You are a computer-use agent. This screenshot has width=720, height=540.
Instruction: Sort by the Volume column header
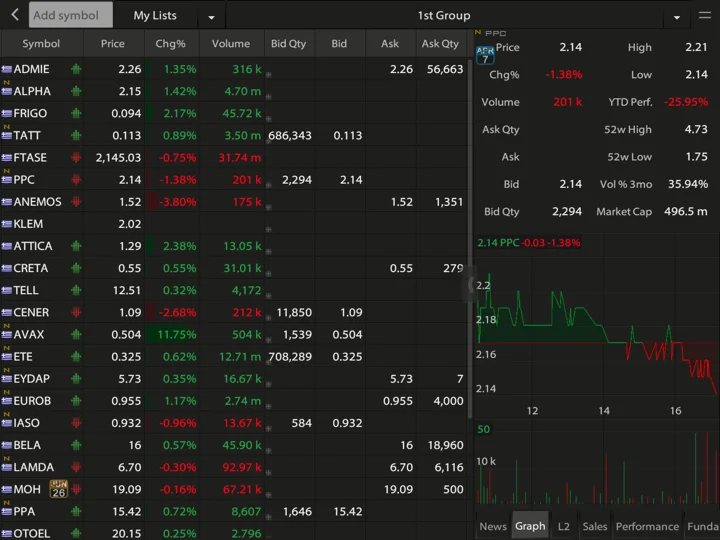[231, 44]
